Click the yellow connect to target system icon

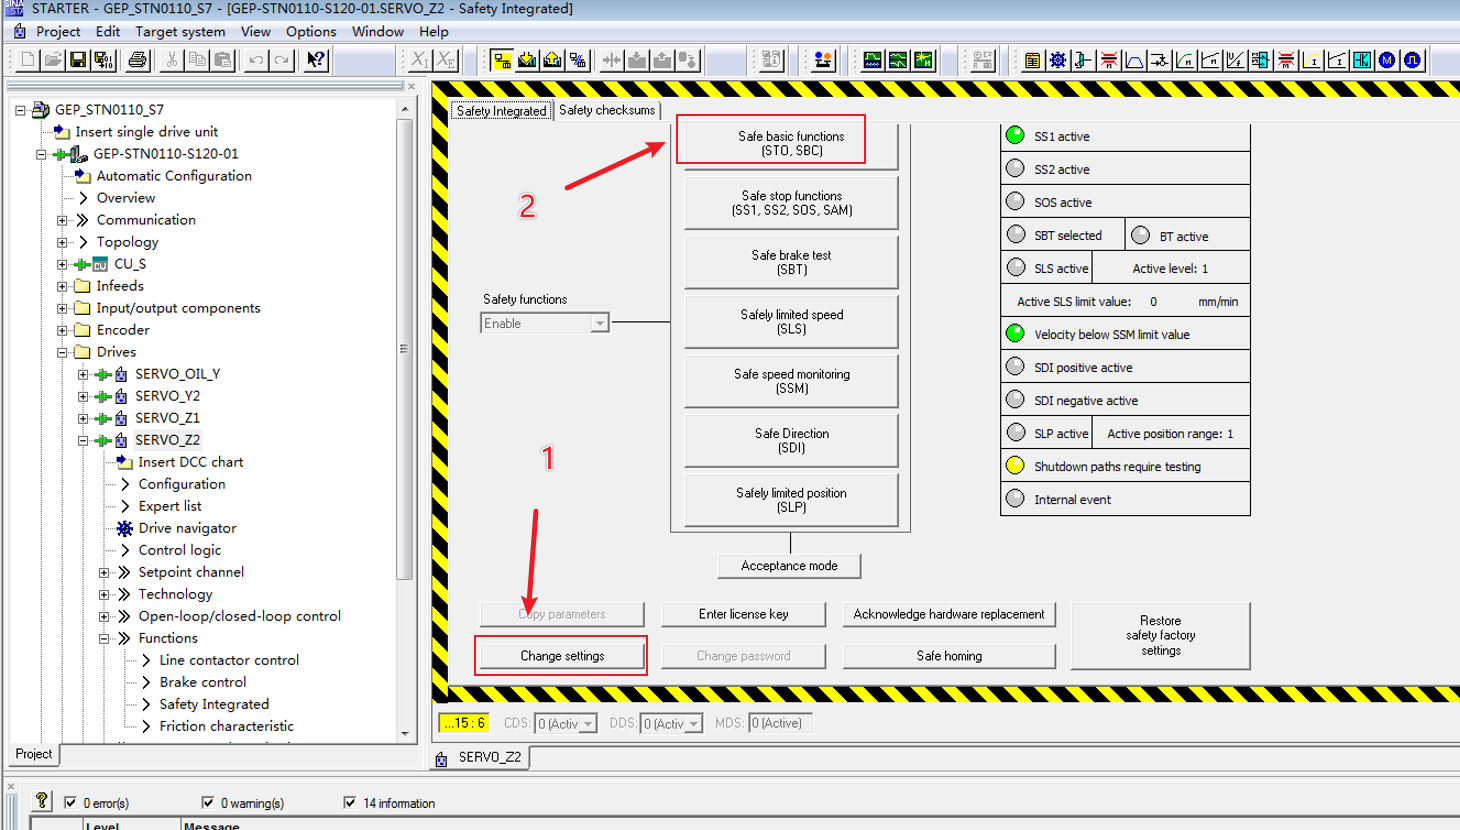pos(501,61)
